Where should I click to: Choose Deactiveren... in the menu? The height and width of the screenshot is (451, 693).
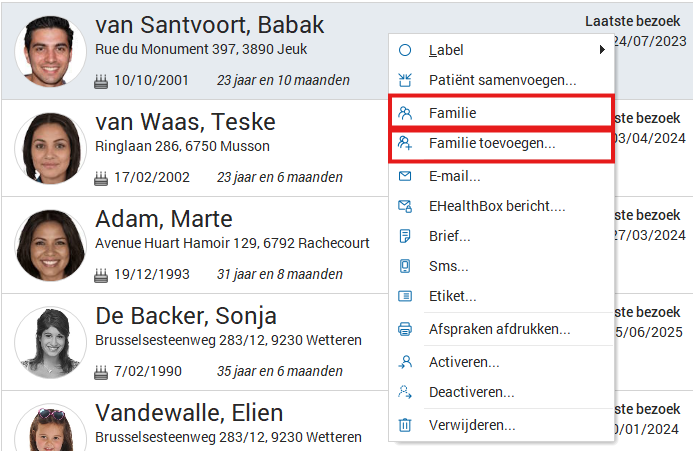pos(471,393)
